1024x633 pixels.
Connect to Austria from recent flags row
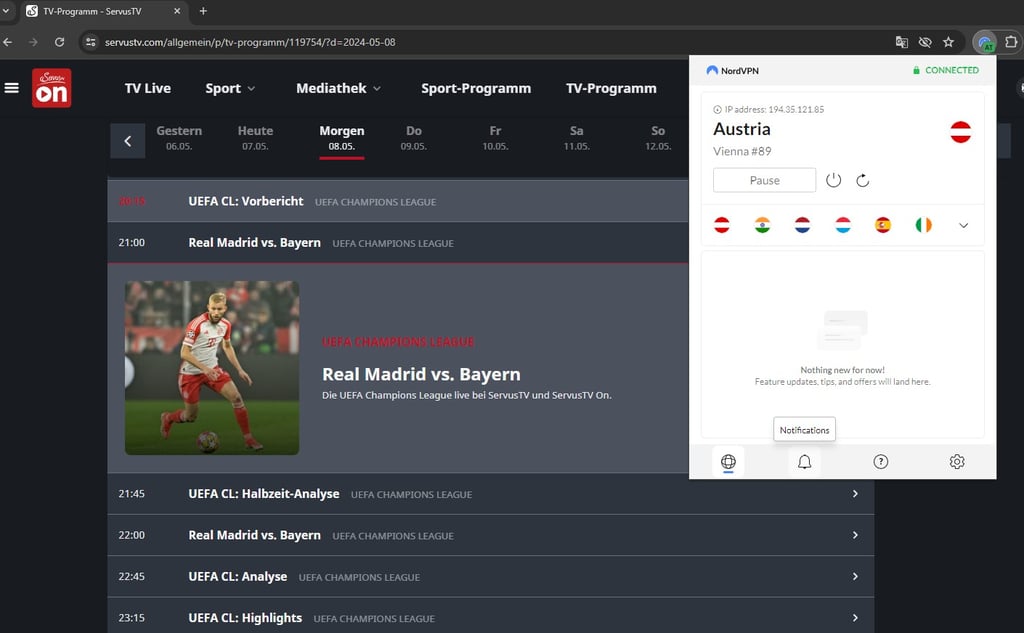pyautogui.click(x=722, y=225)
